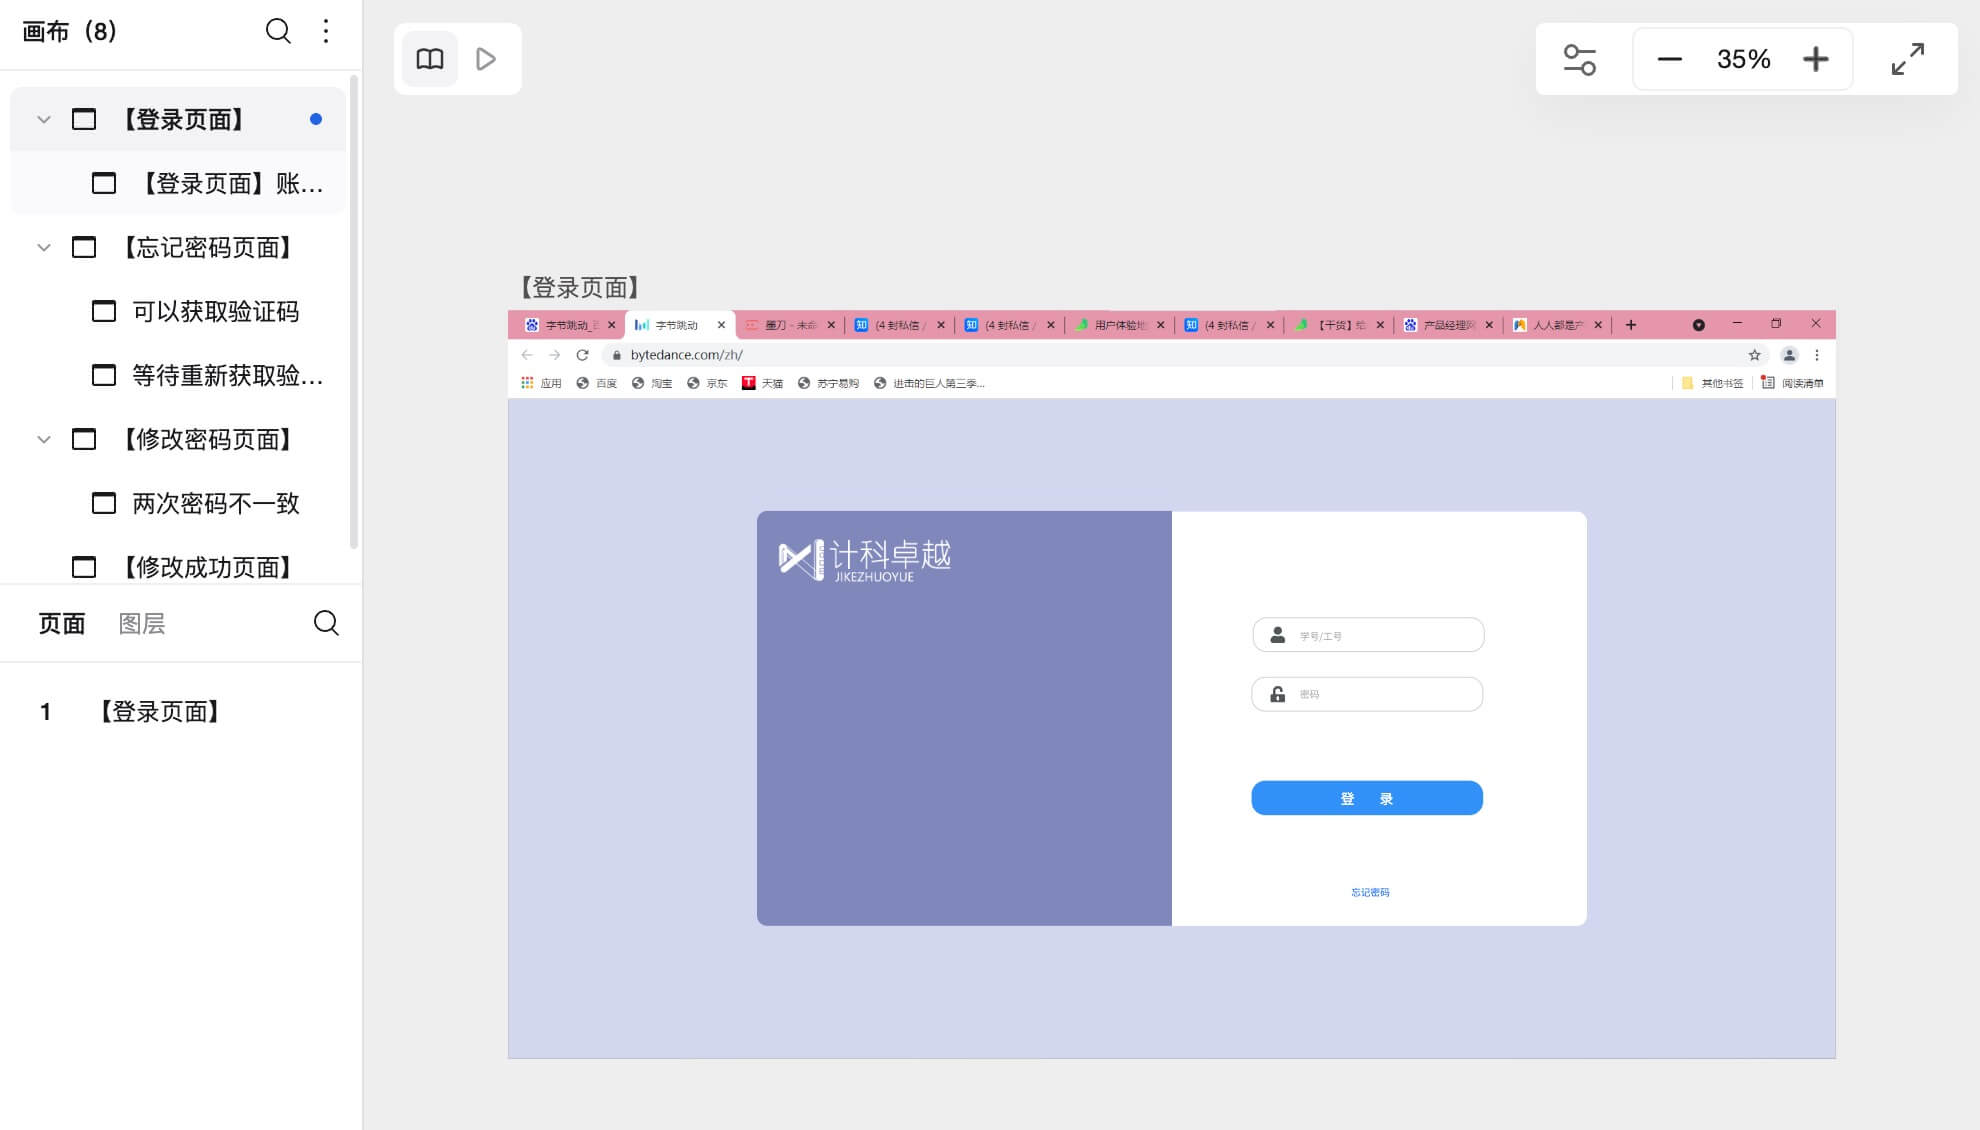The image size is (1980, 1130).
Task: Start prototype preview with the play icon
Action: coord(487,58)
